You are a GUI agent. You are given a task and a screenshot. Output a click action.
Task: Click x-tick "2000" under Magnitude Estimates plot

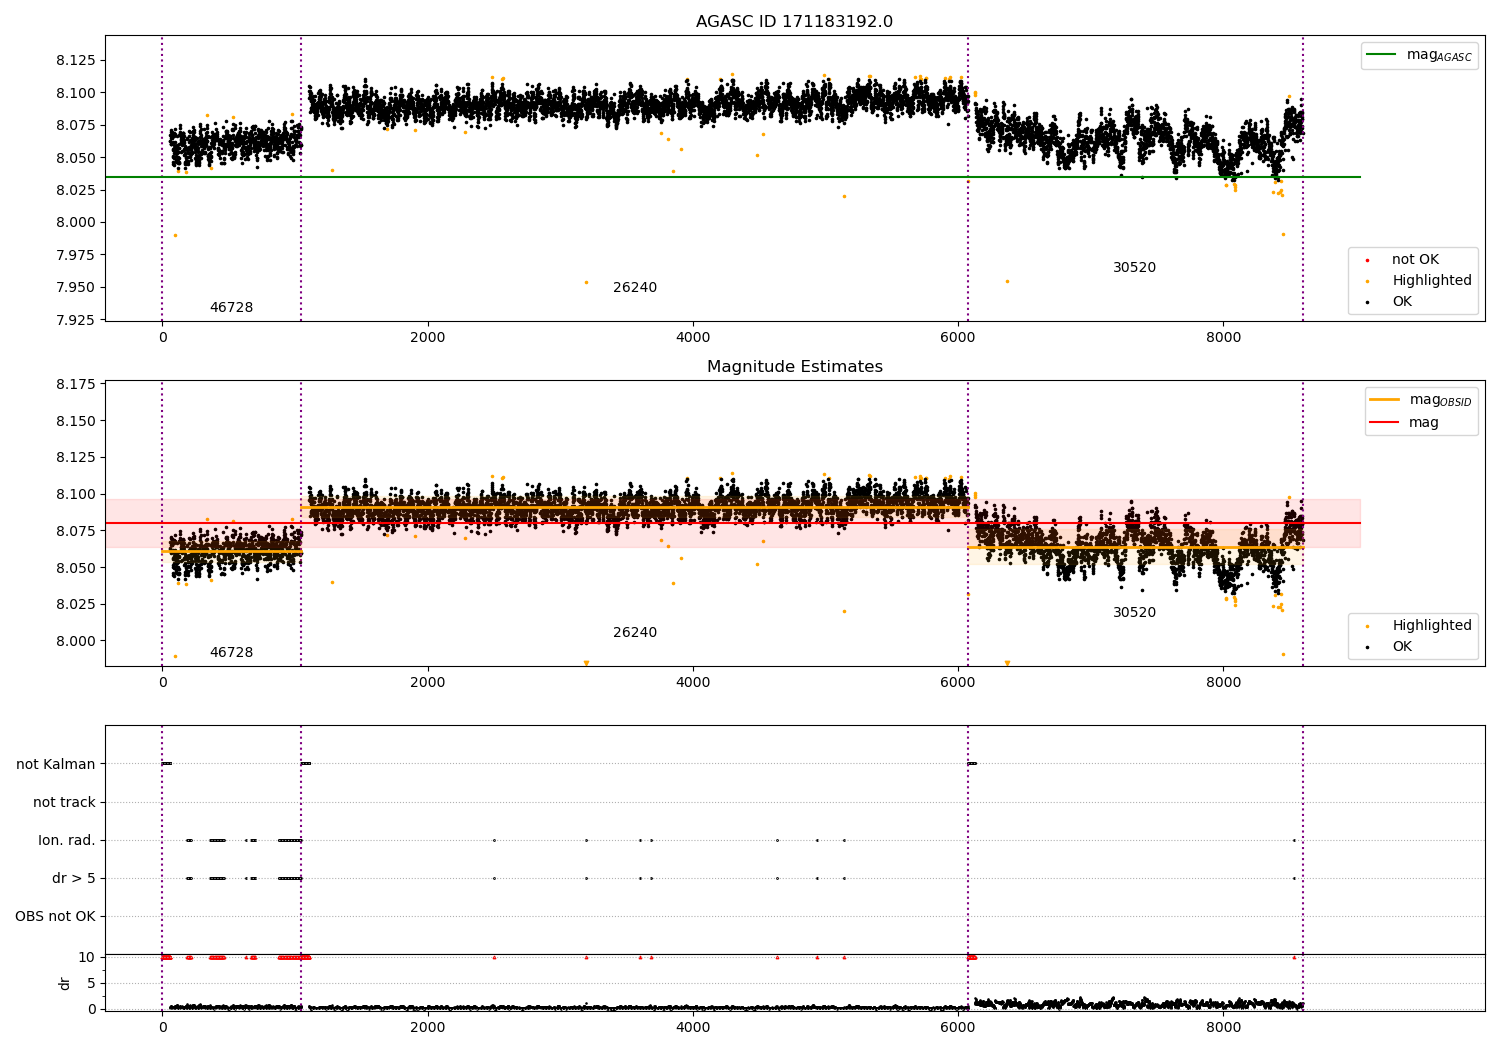428,683
